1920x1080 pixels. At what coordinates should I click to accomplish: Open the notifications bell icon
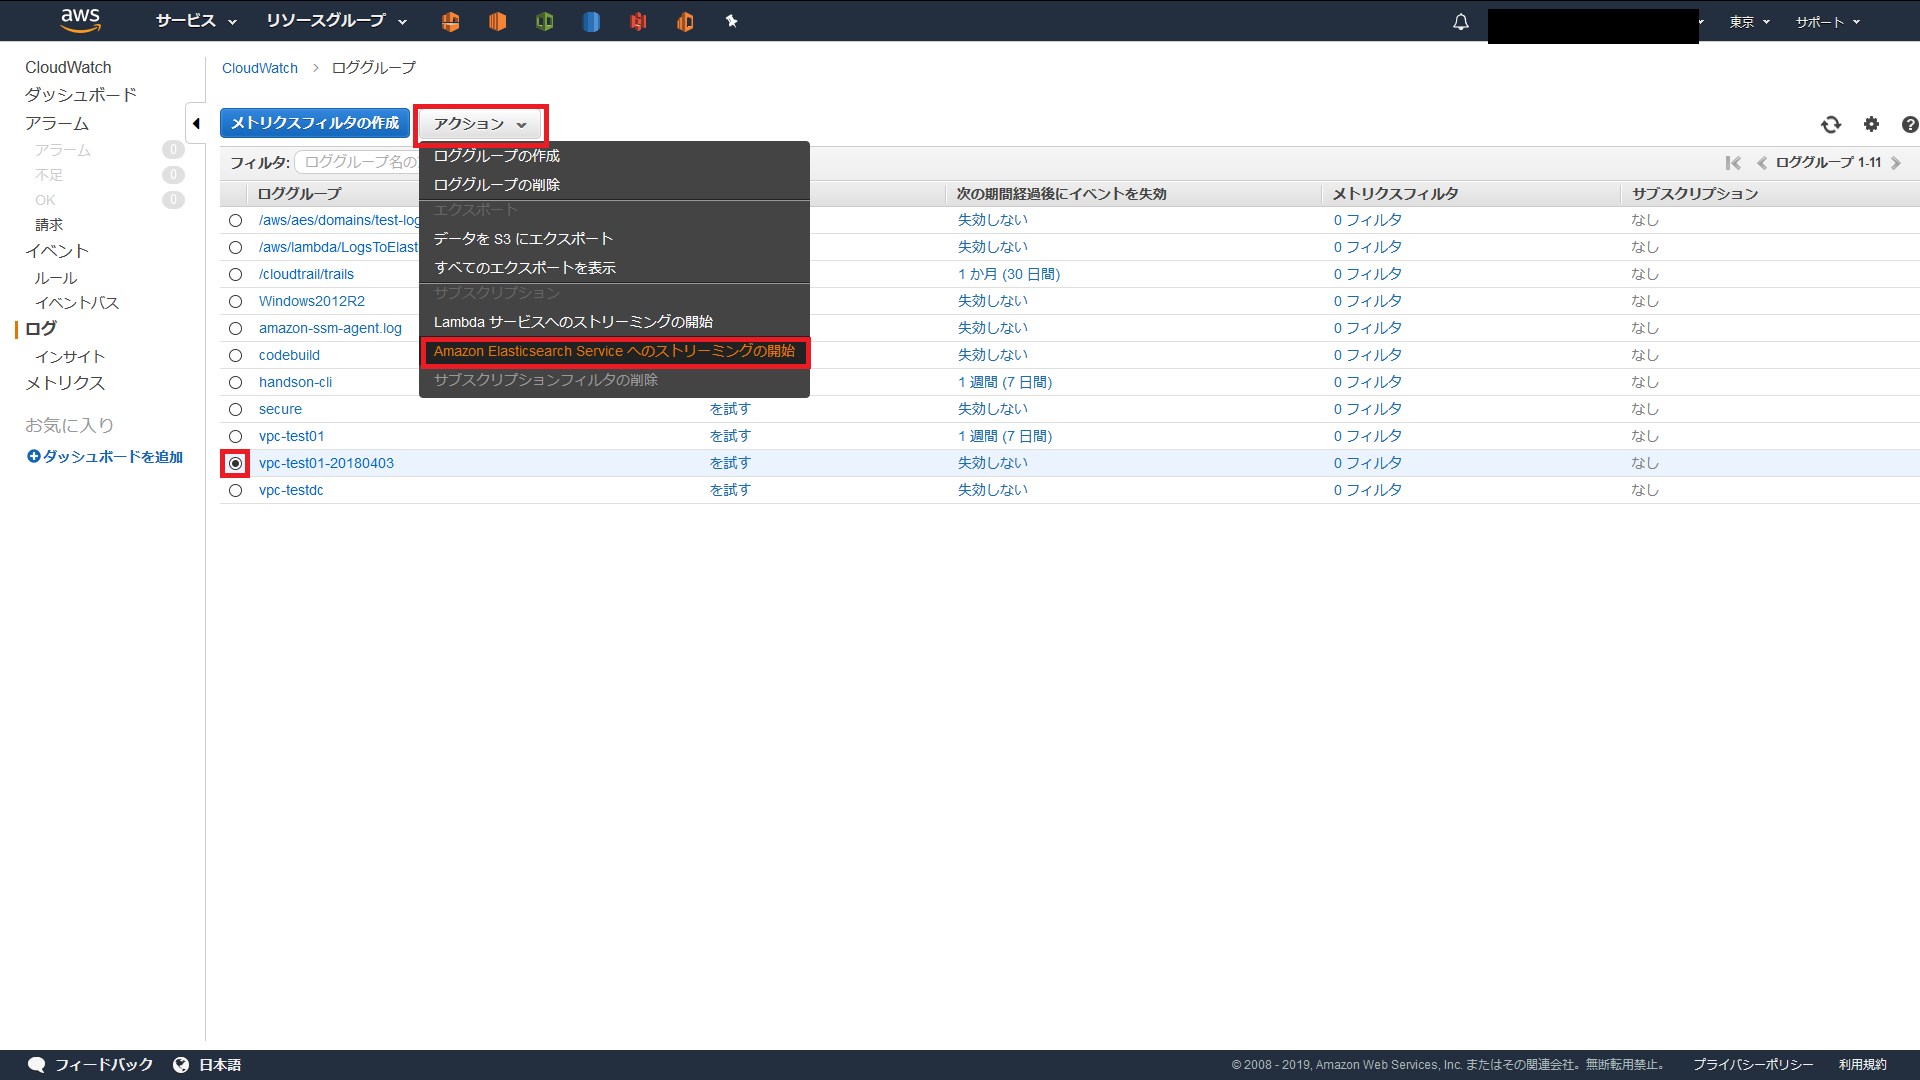click(1460, 21)
